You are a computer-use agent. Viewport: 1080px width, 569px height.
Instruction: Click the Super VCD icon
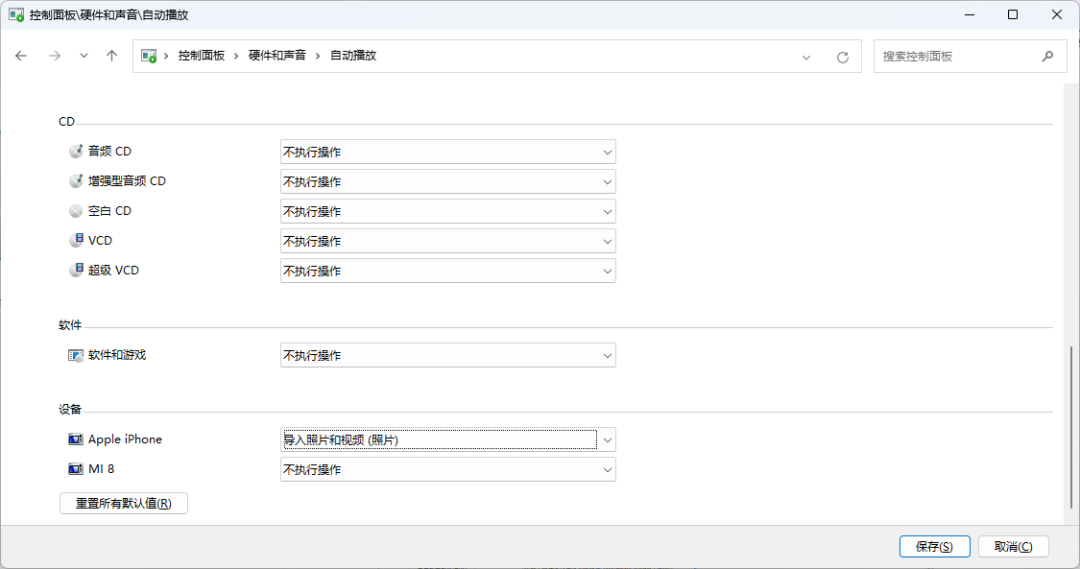pos(76,271)
